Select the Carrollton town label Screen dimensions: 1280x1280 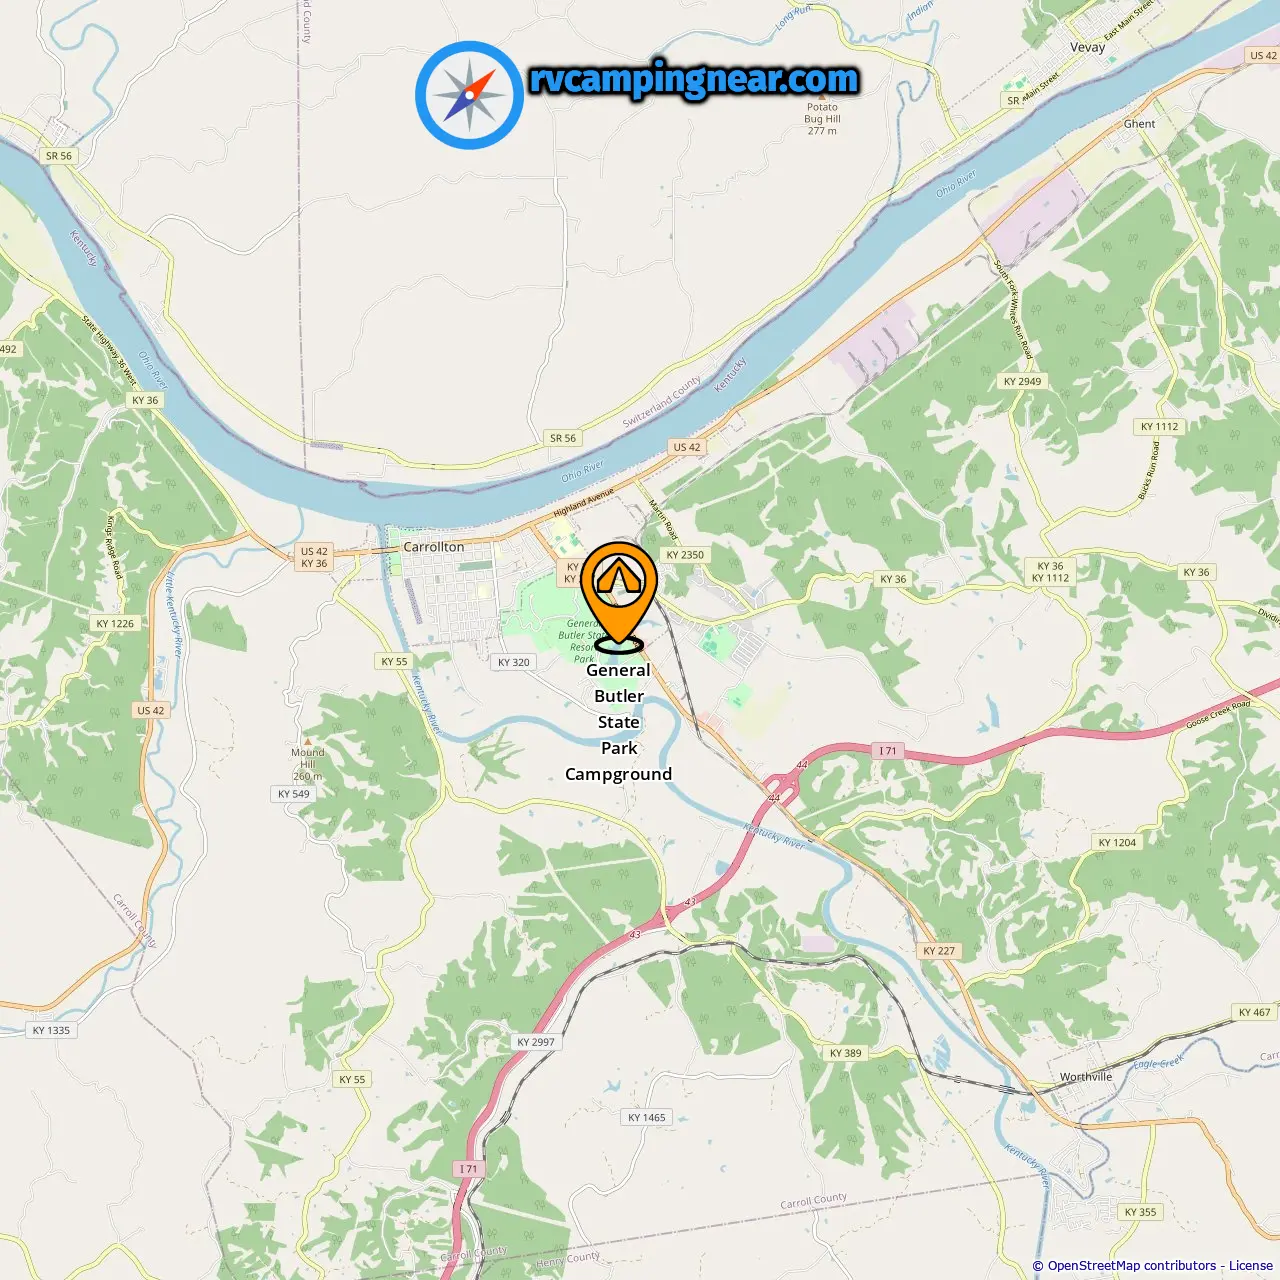[433, 547]
